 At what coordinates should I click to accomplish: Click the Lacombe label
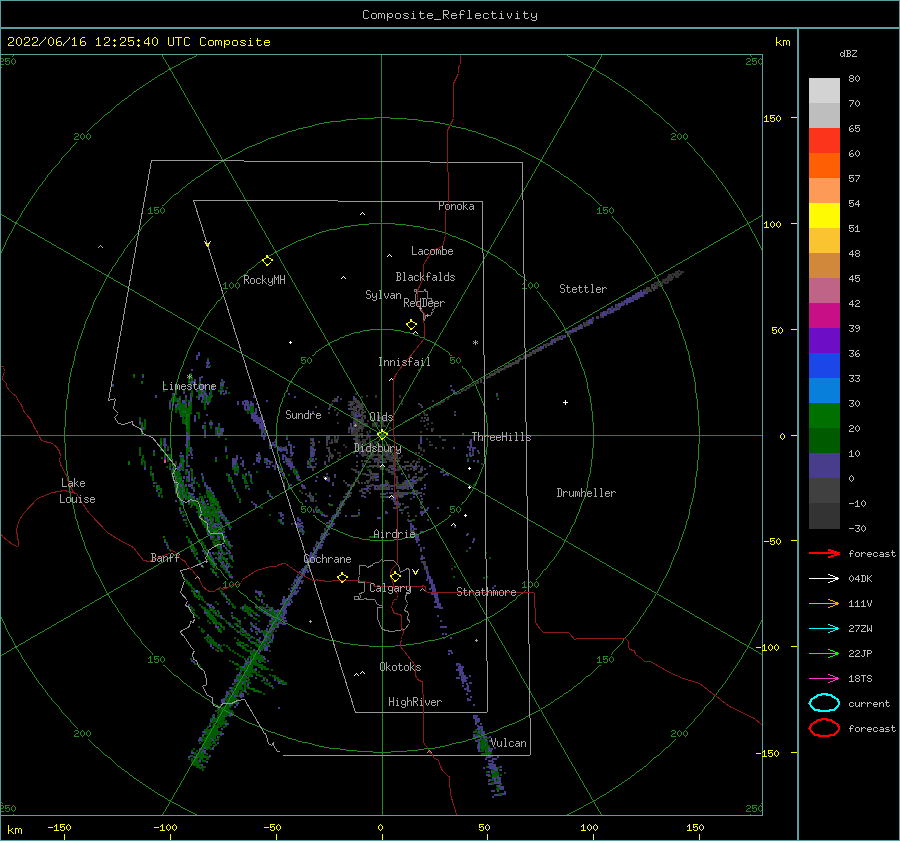pos(432,251)
